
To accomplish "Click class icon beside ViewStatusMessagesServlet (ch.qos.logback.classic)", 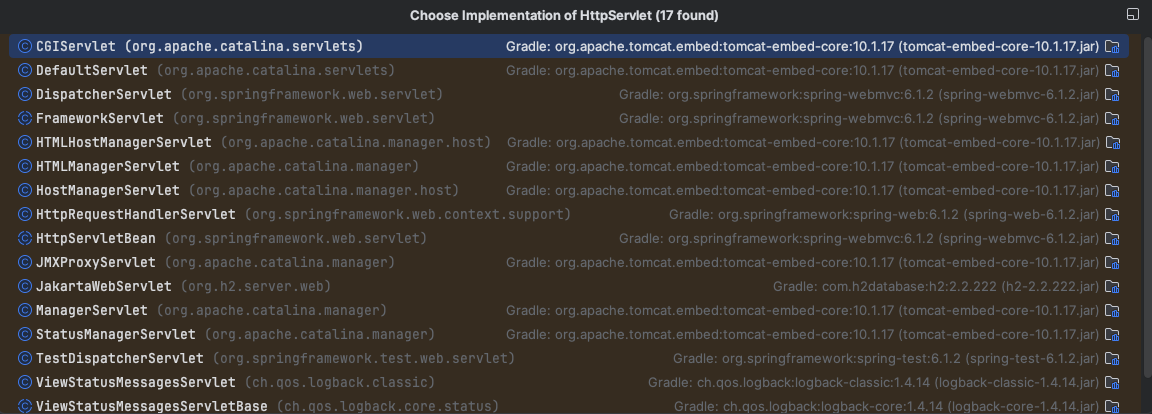I will (24, 382).
